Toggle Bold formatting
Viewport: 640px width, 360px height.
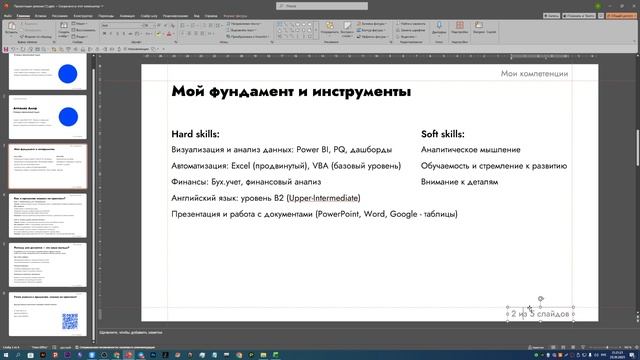[104, 34]
